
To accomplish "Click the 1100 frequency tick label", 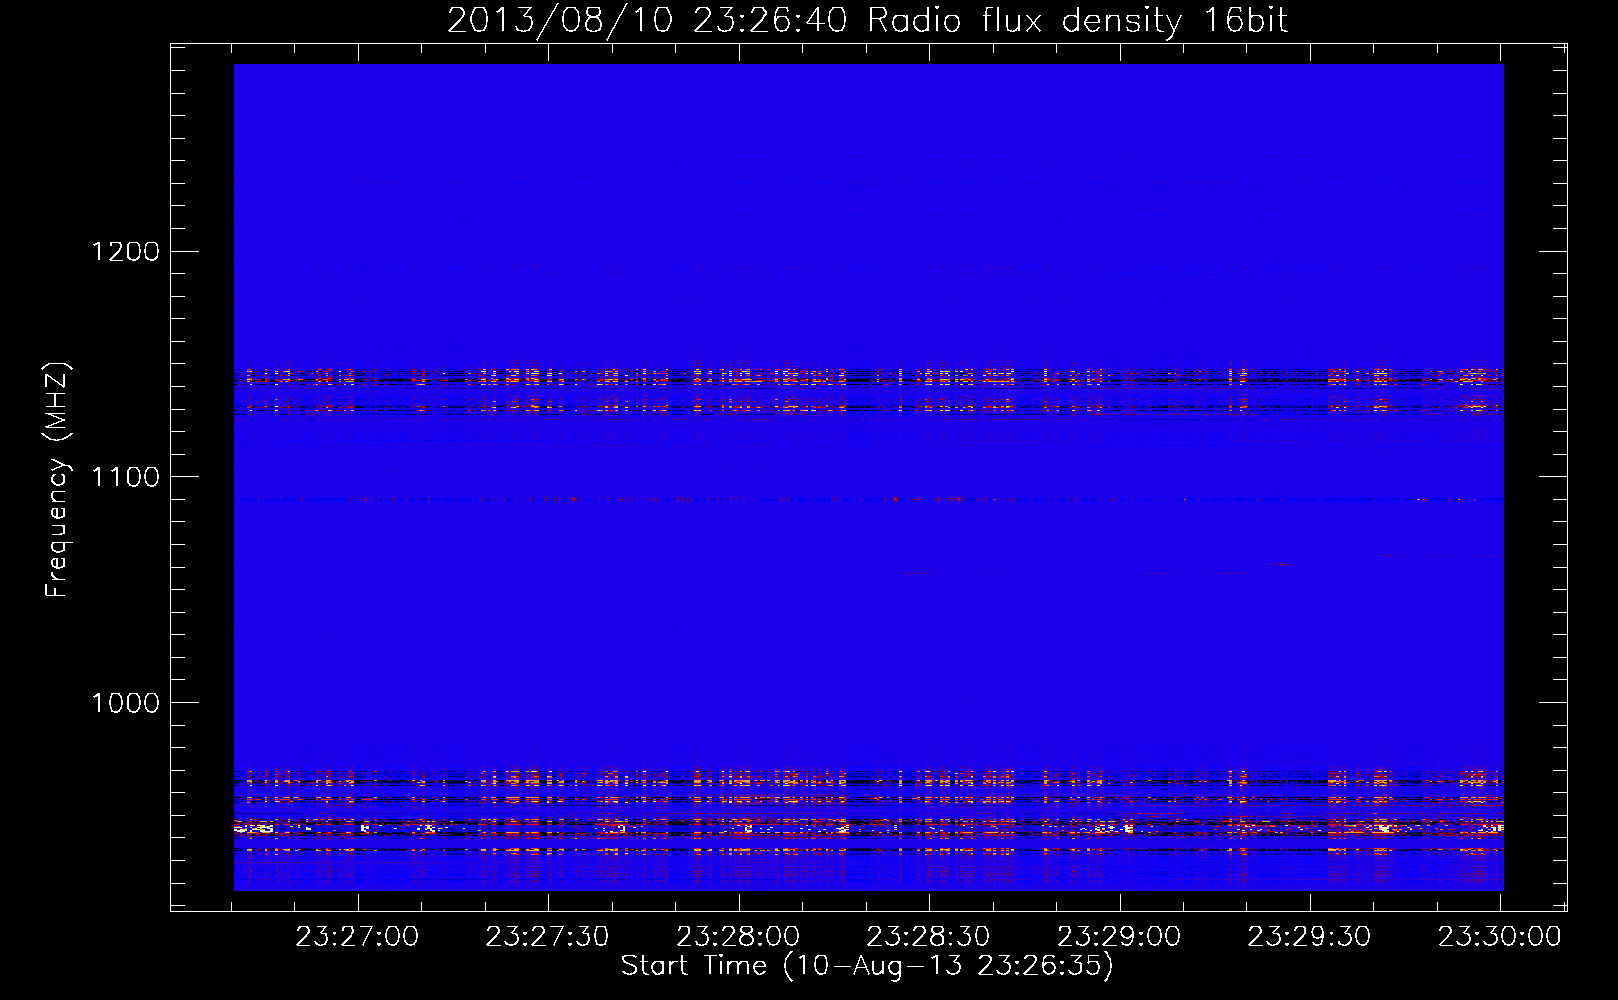I will coord(125,477).
